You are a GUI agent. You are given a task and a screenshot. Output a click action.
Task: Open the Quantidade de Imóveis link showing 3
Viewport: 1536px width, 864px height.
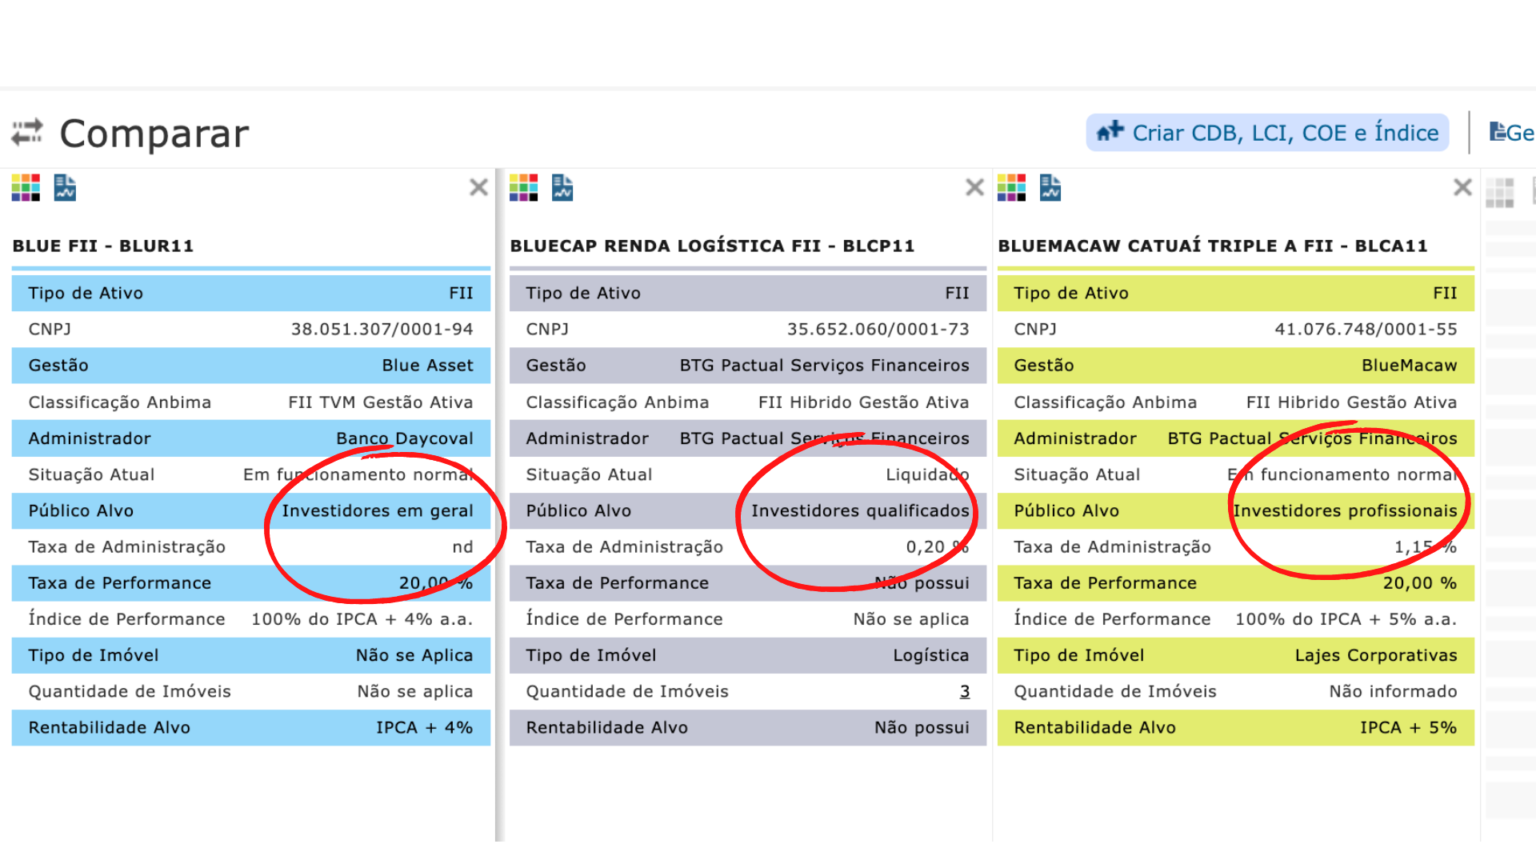click(x=965, y=691)
